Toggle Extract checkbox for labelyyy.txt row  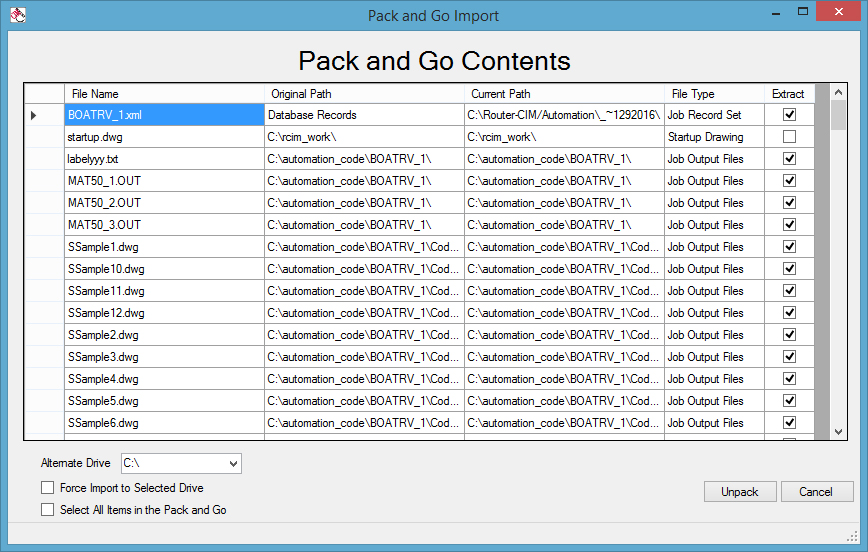789,159
